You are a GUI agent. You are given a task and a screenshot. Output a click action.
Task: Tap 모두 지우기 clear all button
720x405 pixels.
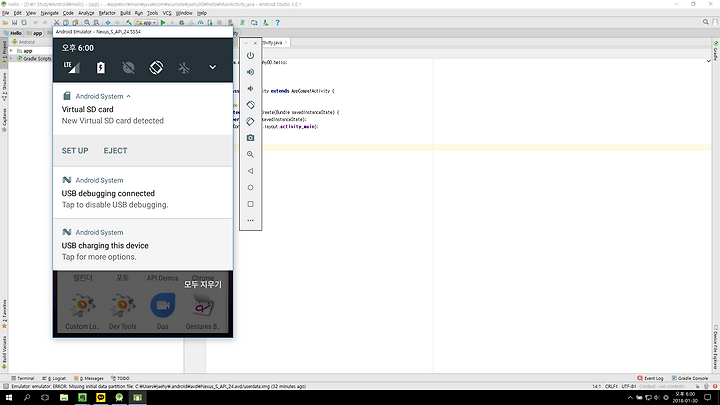coord(202,285)
